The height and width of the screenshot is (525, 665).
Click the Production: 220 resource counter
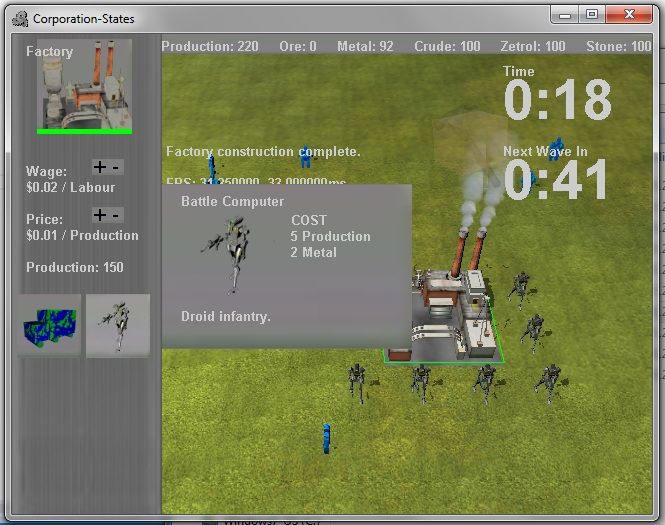point(209,46)
